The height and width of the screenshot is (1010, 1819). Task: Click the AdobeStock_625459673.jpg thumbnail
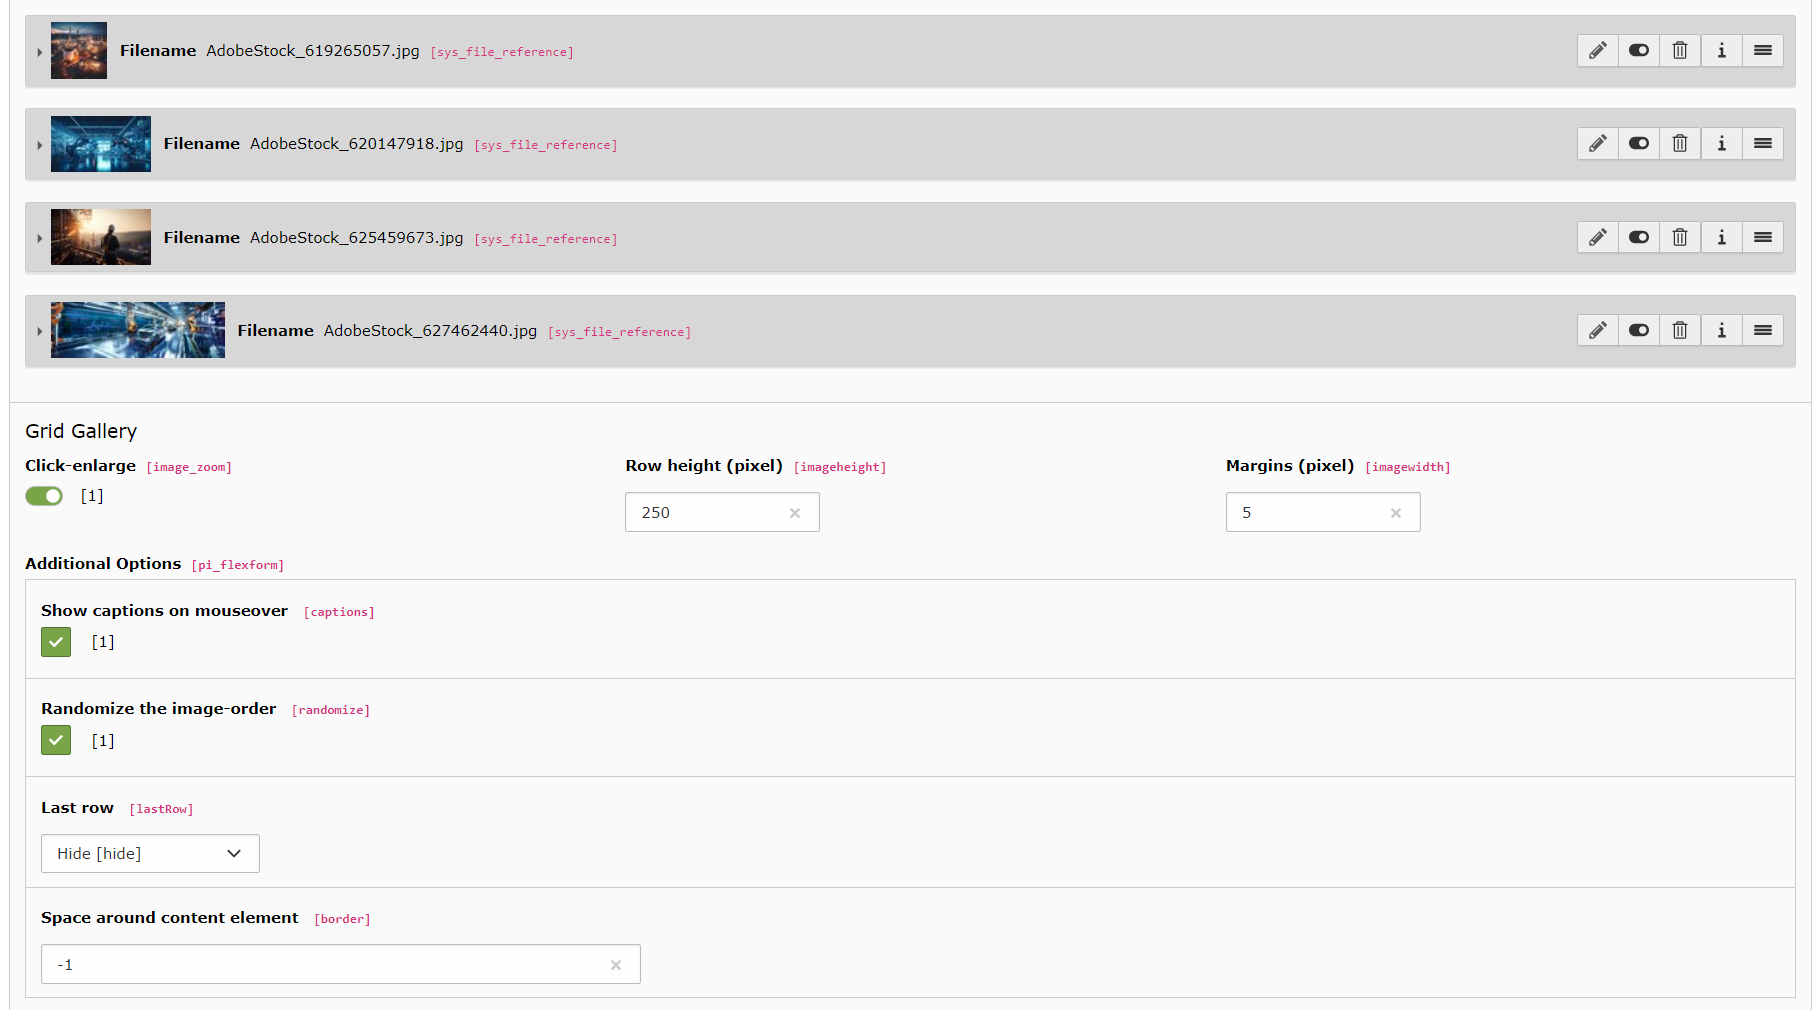101,237
